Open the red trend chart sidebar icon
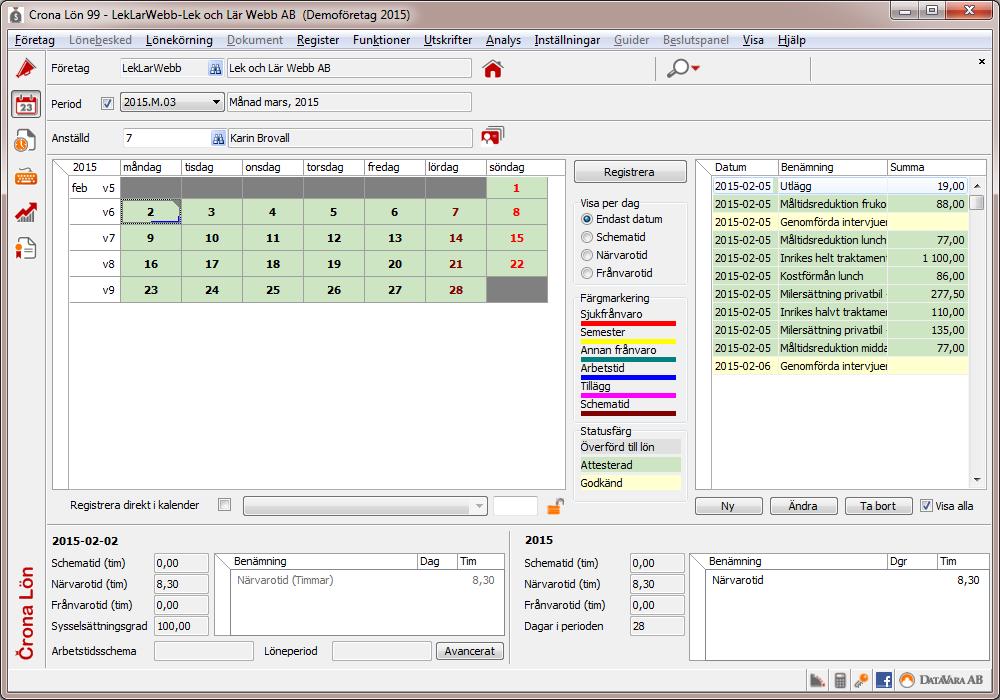Image resolution: width=1000 pixels, height=700 pixels. coord(26,212)
